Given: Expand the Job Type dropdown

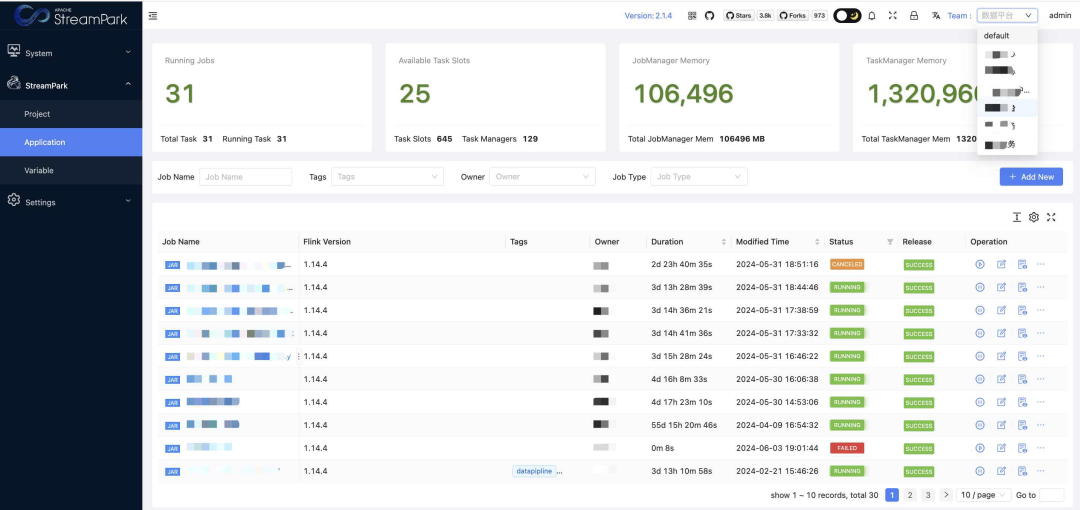Looking at the screenshot, I should click(x=699, y=177).
